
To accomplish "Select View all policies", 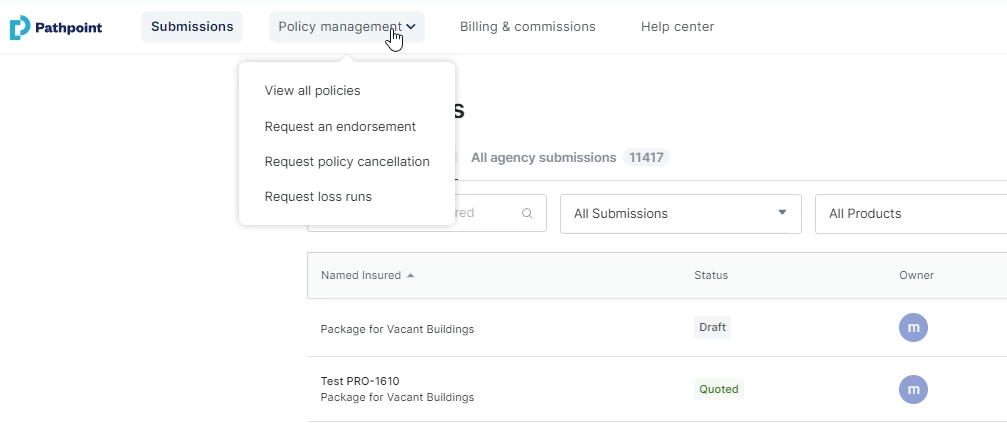I will click(312, 90).
